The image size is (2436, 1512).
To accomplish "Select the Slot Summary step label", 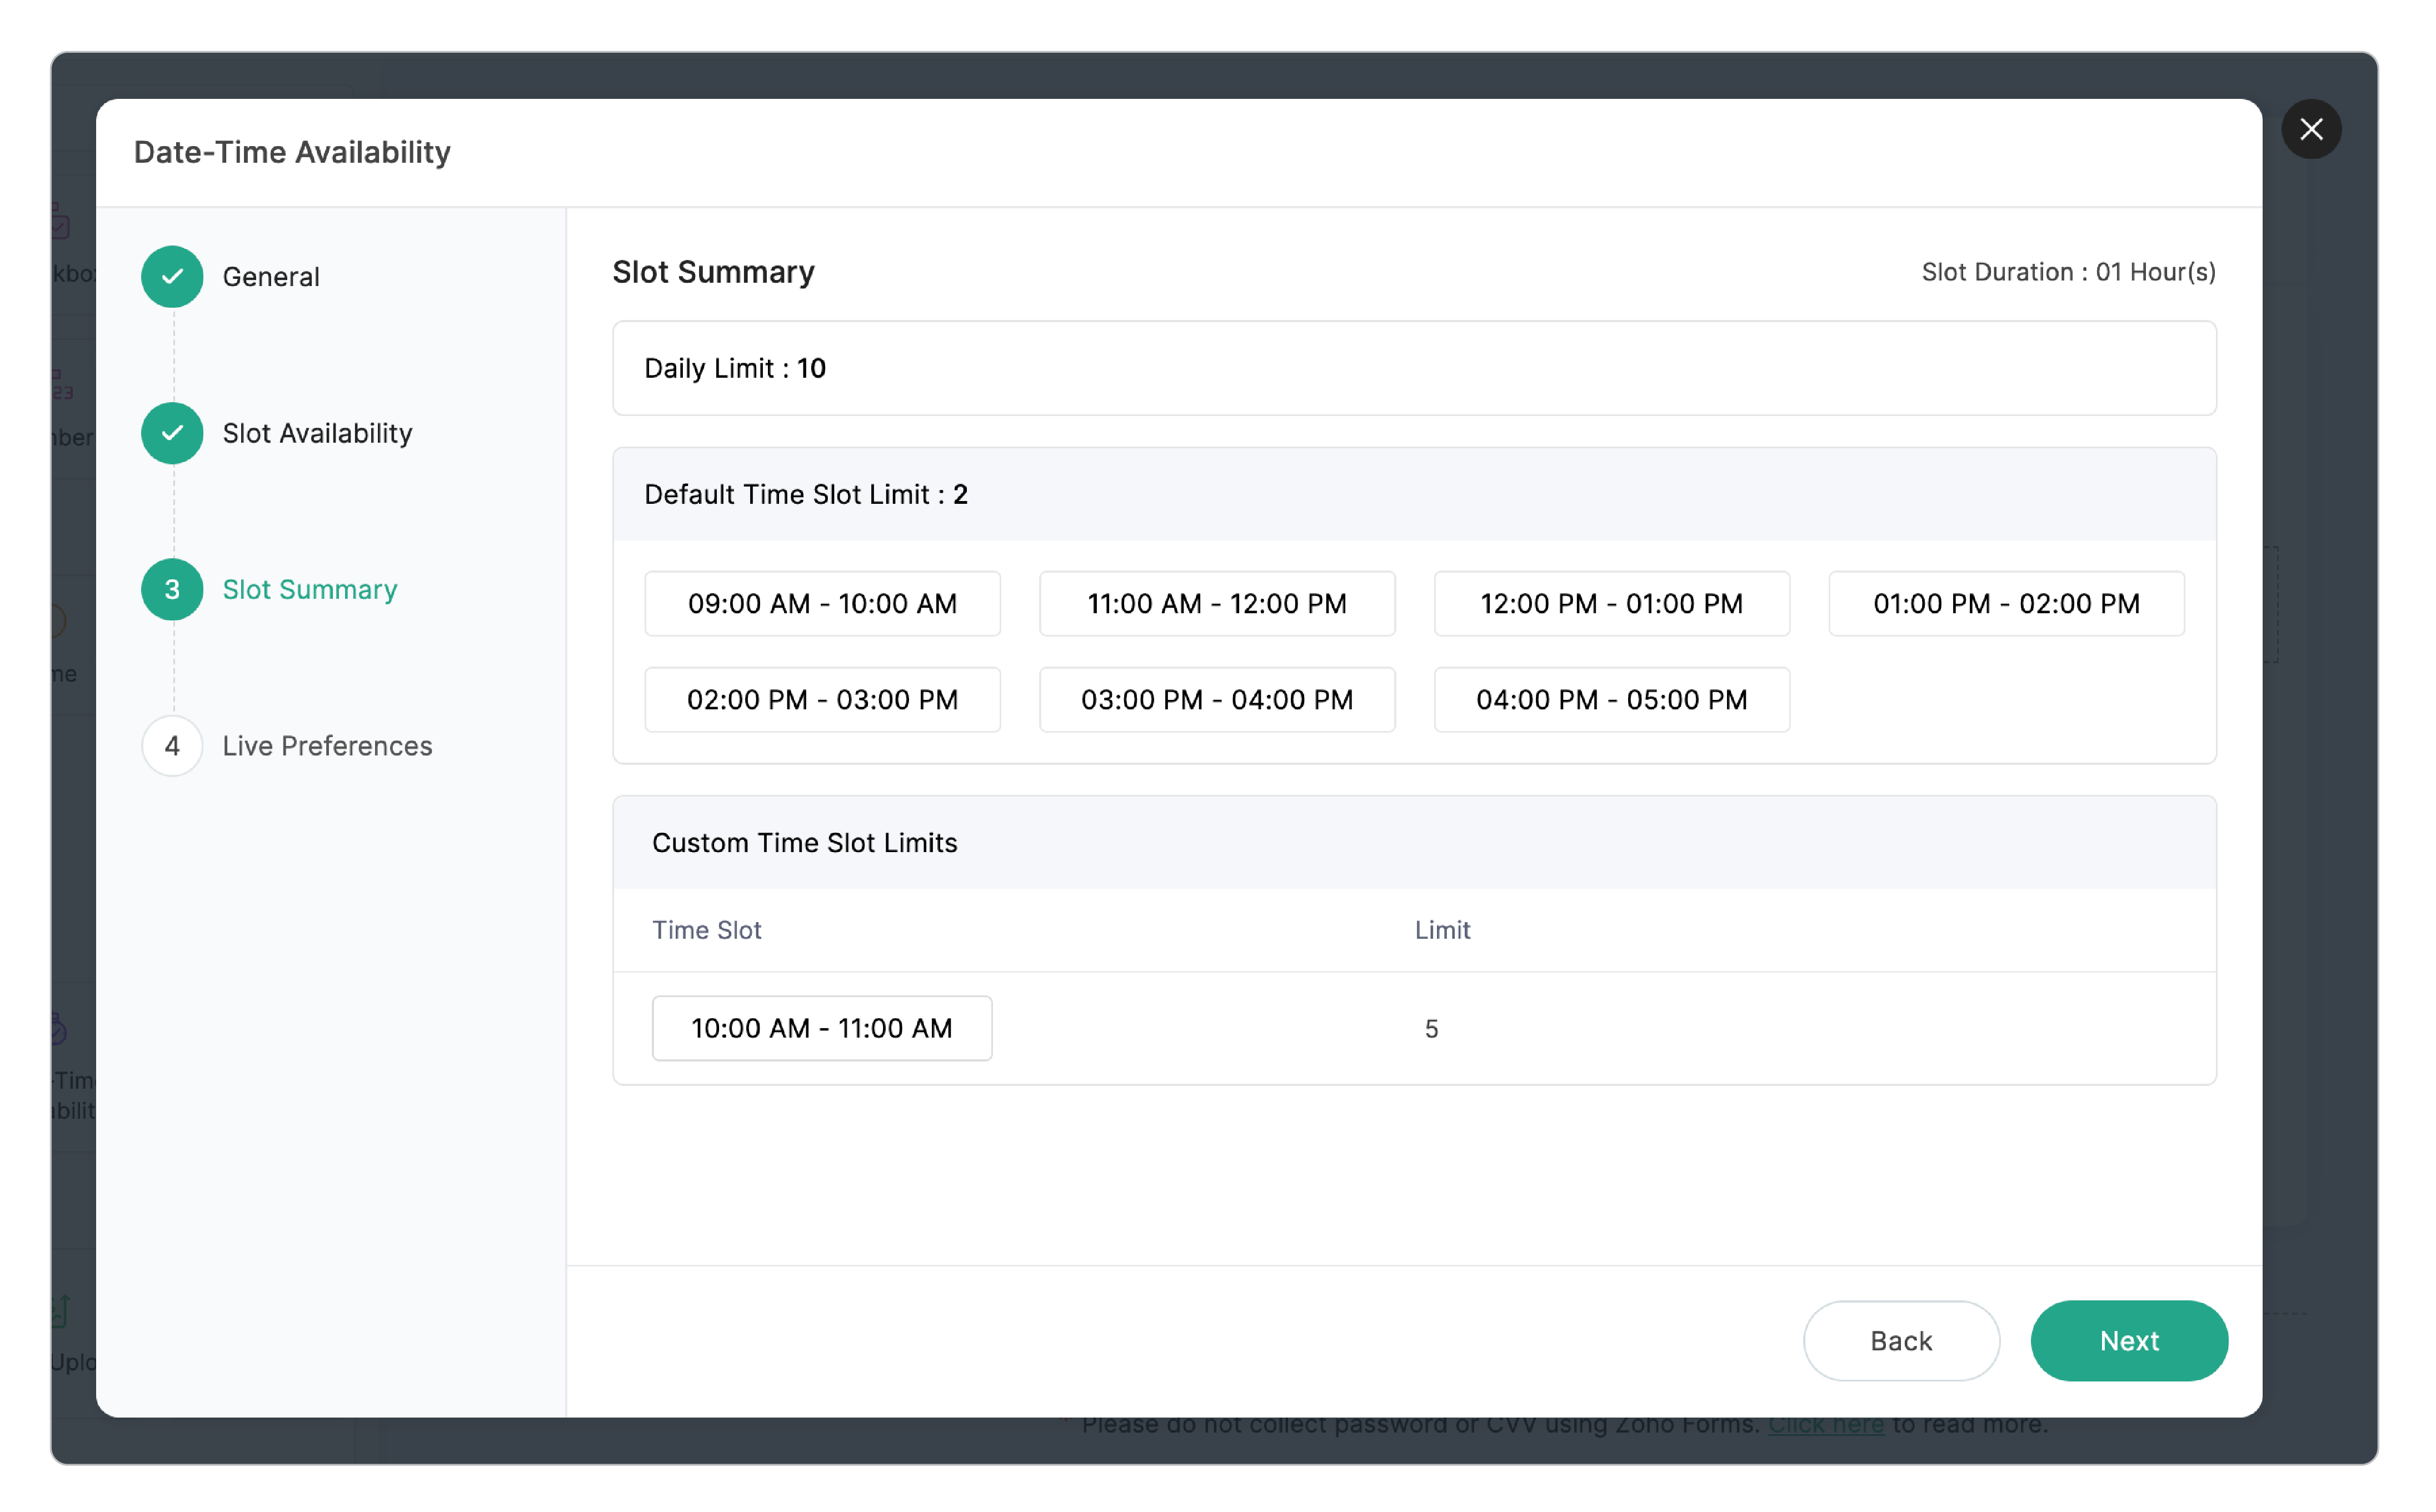I will 310,590.
